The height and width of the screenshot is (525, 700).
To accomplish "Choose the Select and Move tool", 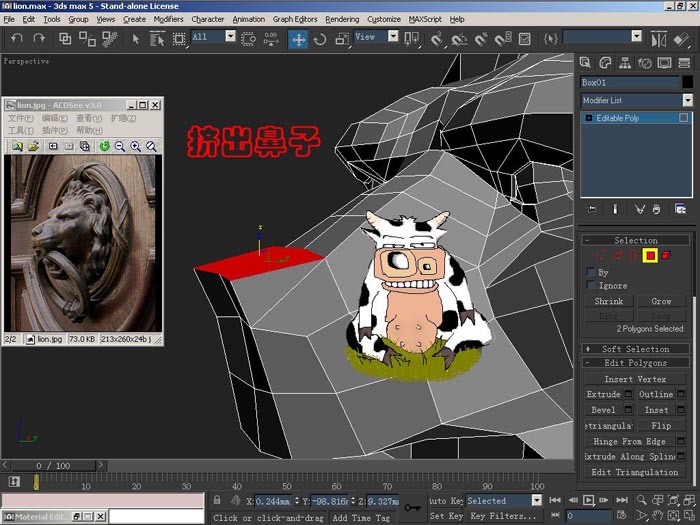I will point(298,39).
